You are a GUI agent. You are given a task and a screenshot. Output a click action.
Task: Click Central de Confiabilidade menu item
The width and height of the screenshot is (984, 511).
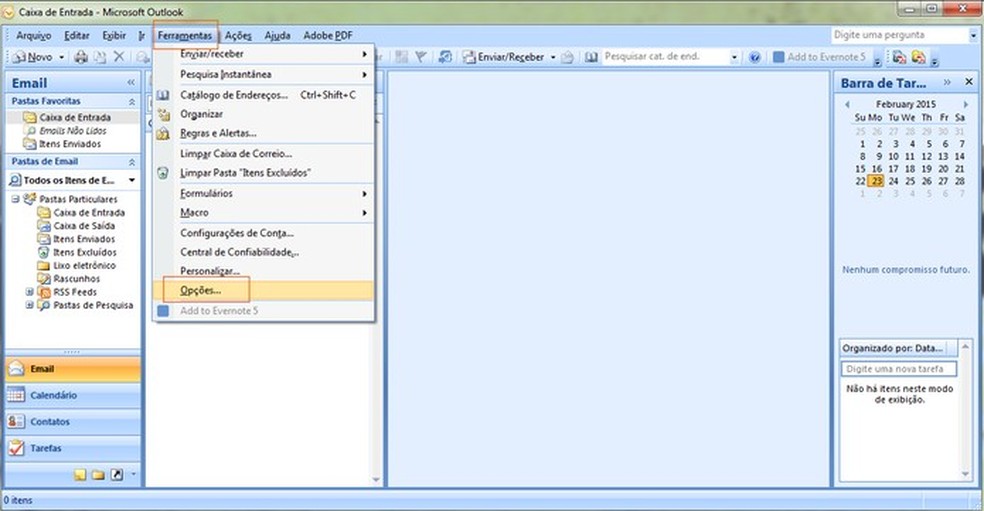pos(264,252)
